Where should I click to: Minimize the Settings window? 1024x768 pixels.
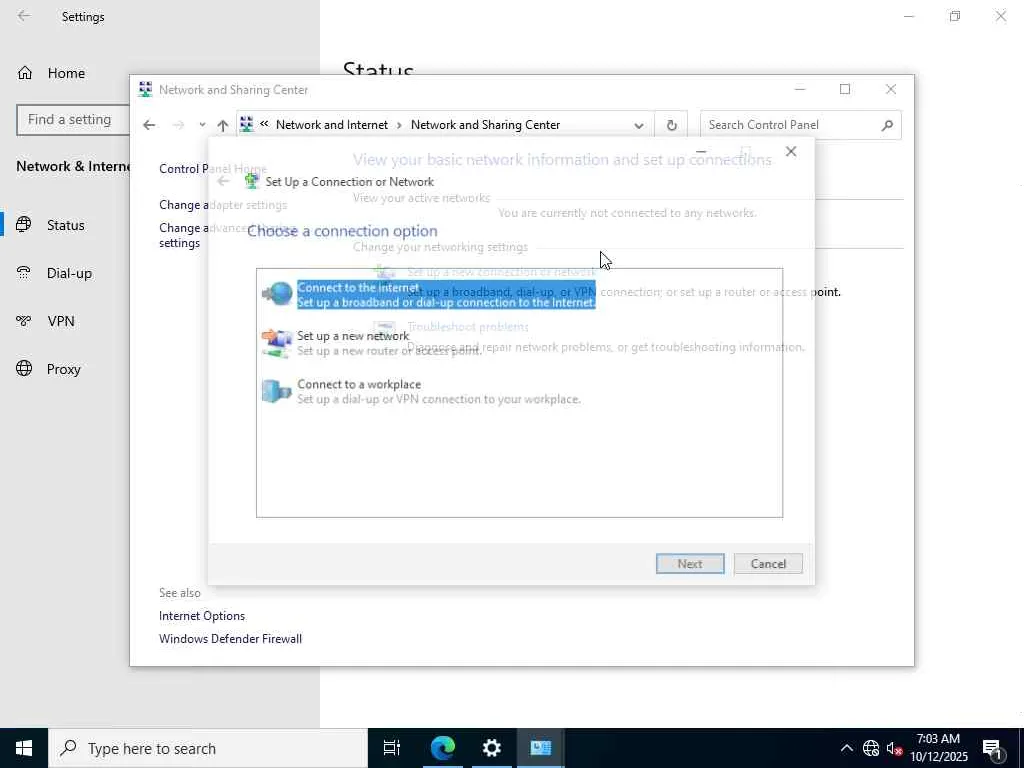pos(908,16)
